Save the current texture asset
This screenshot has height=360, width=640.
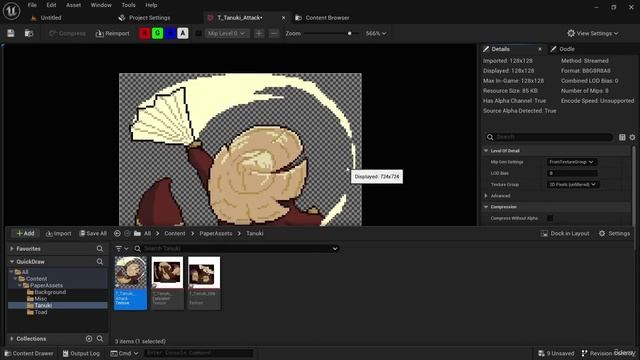(x=11, y=33)
